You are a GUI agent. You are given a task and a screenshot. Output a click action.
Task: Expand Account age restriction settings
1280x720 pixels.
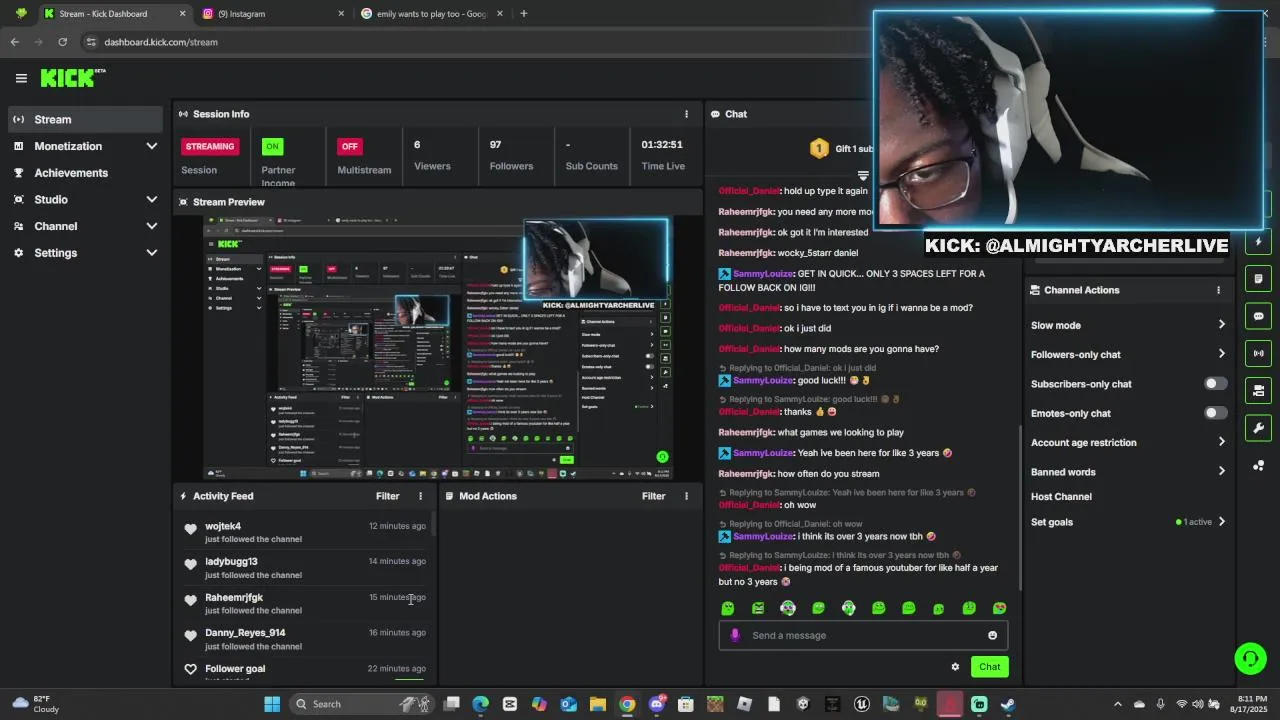[1128, 442]
